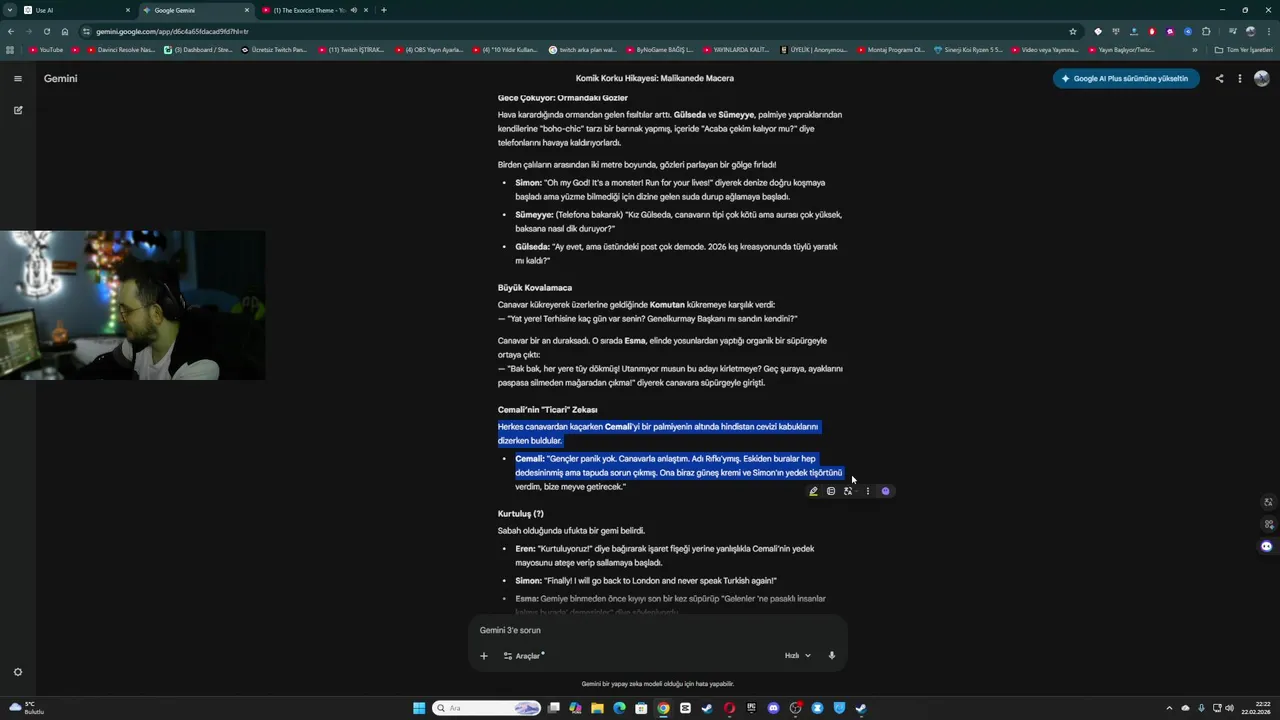Screen dimensions: 1280x720
Task: Open the Dashboard / Stre bookmark
Action: point(198,49)
